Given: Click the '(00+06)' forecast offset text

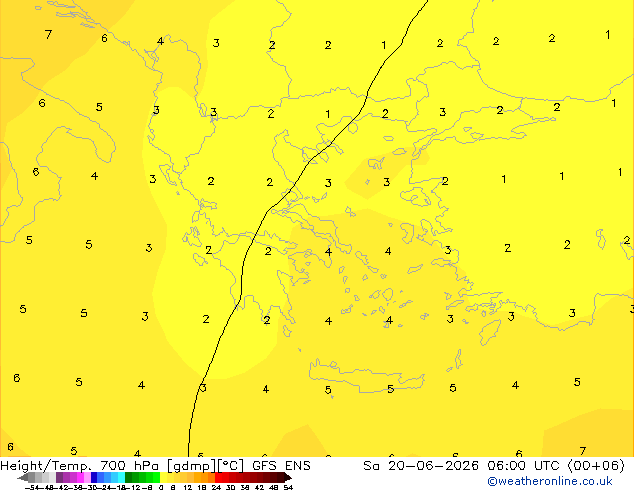Looking at the screenshot, I should [x=596, y=466].
